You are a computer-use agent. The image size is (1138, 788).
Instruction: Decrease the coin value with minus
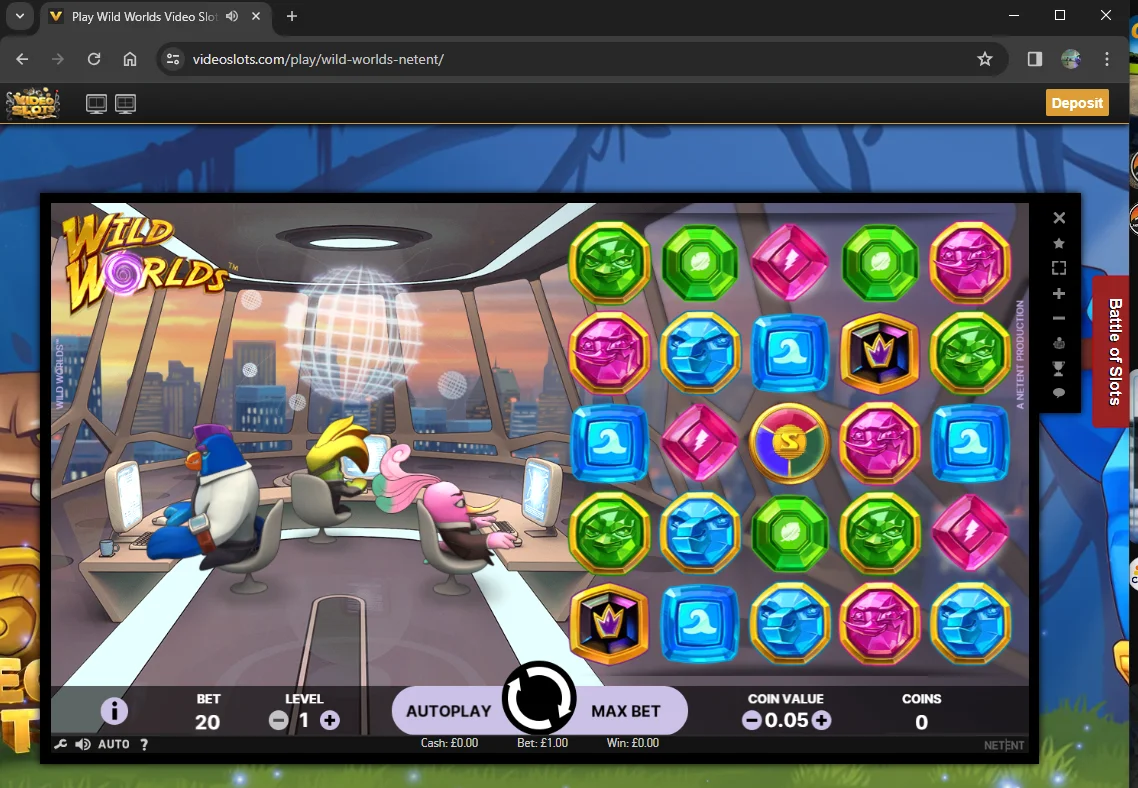[752, 721]
